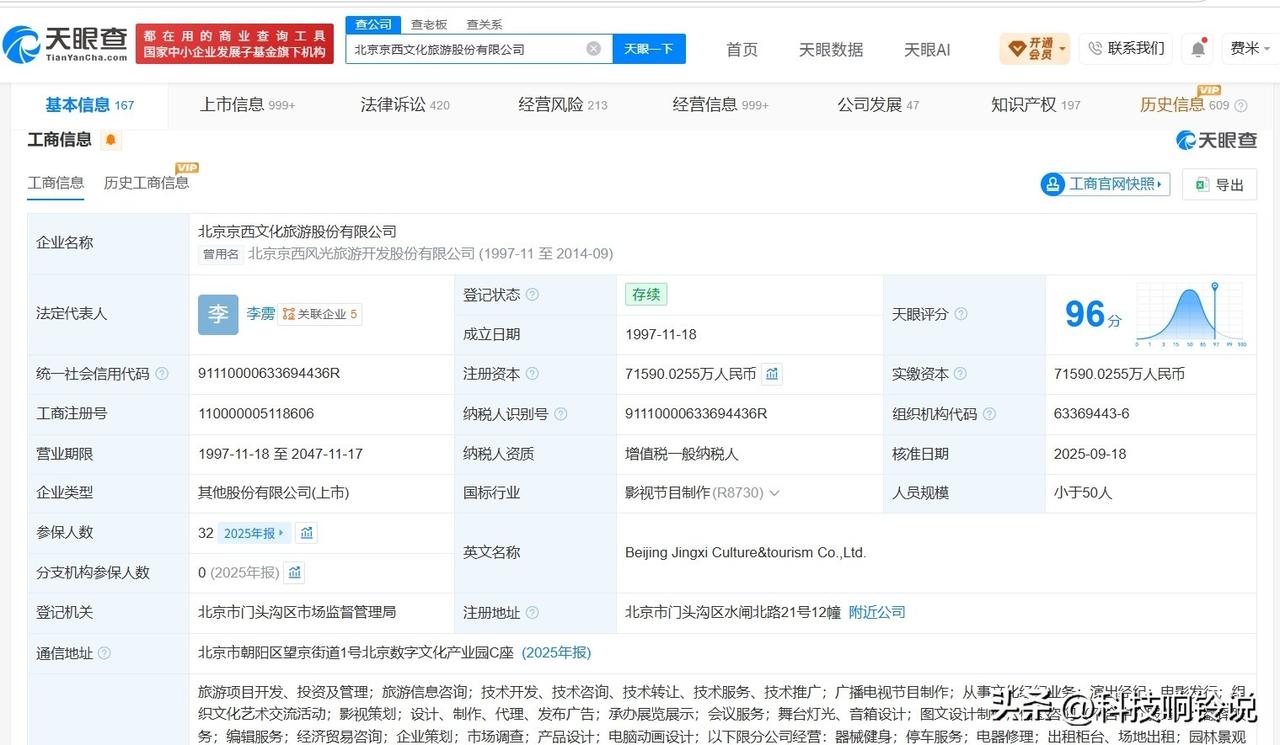Image resolution: width=1280 pixels, height=745 pixels.
Task: Switch to 查关系 search tab
Action: coord(484,24)
